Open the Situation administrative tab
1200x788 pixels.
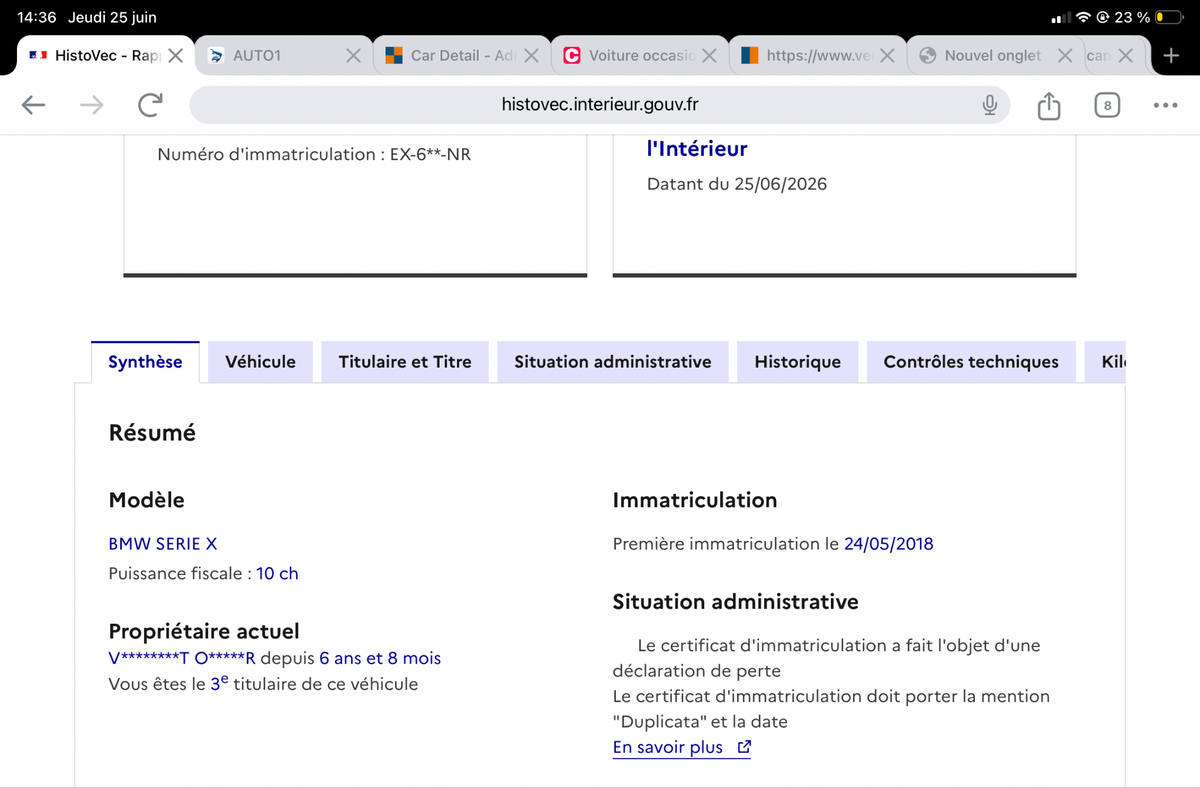[x=613, y=362]
